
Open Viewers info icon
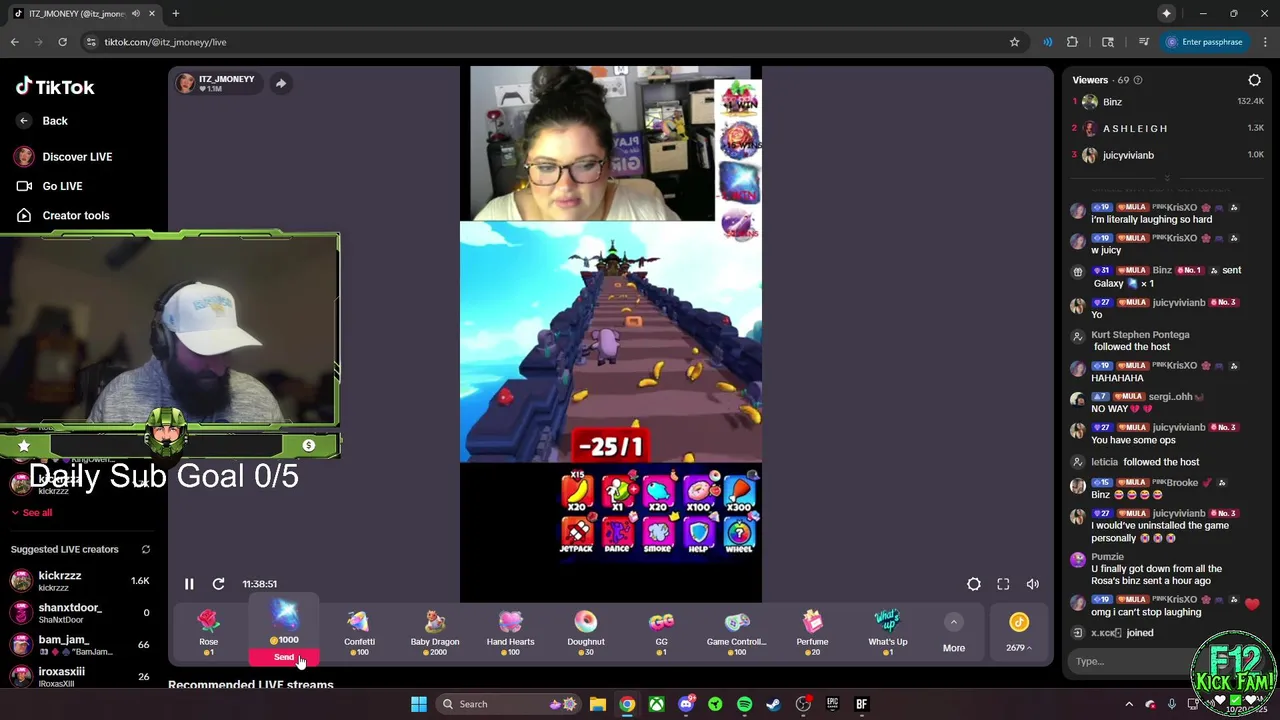pos(1137,80)
